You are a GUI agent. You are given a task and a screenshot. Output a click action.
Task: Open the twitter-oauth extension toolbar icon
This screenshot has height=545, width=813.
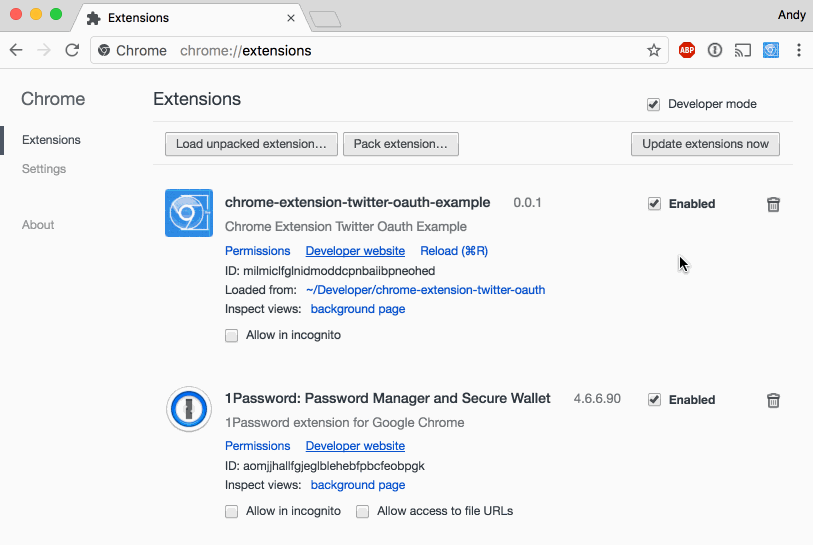tap(771, 50)
